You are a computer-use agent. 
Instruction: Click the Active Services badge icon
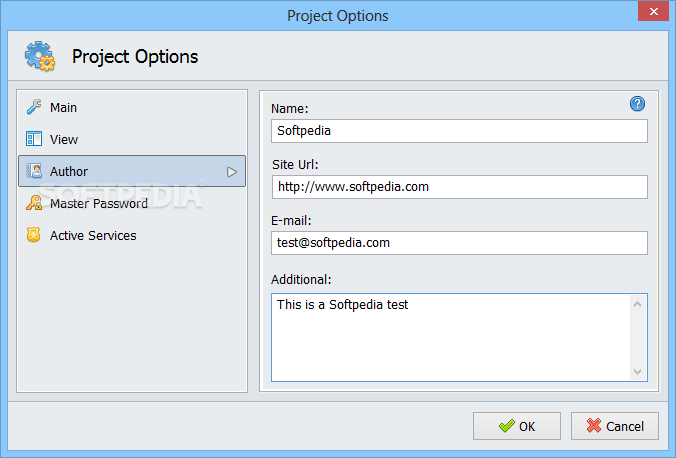tap(34, 235)
